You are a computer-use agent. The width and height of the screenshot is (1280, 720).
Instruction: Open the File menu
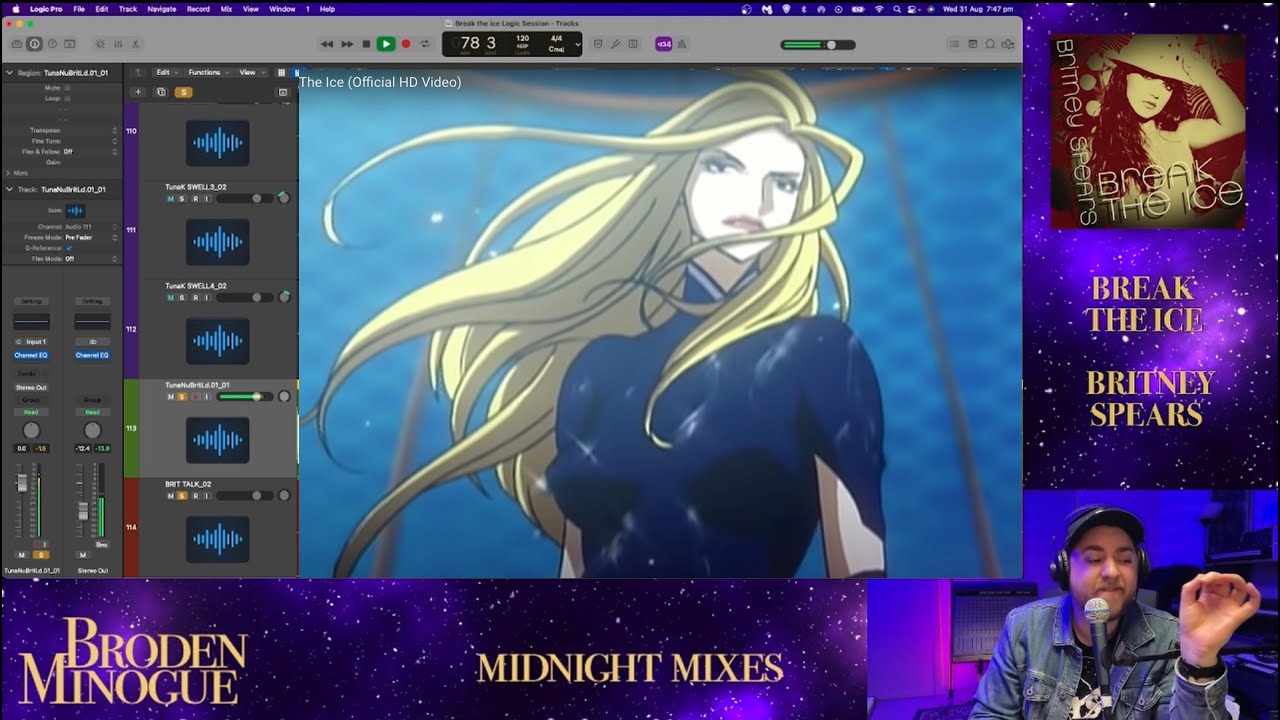click(x=79, y=9)
